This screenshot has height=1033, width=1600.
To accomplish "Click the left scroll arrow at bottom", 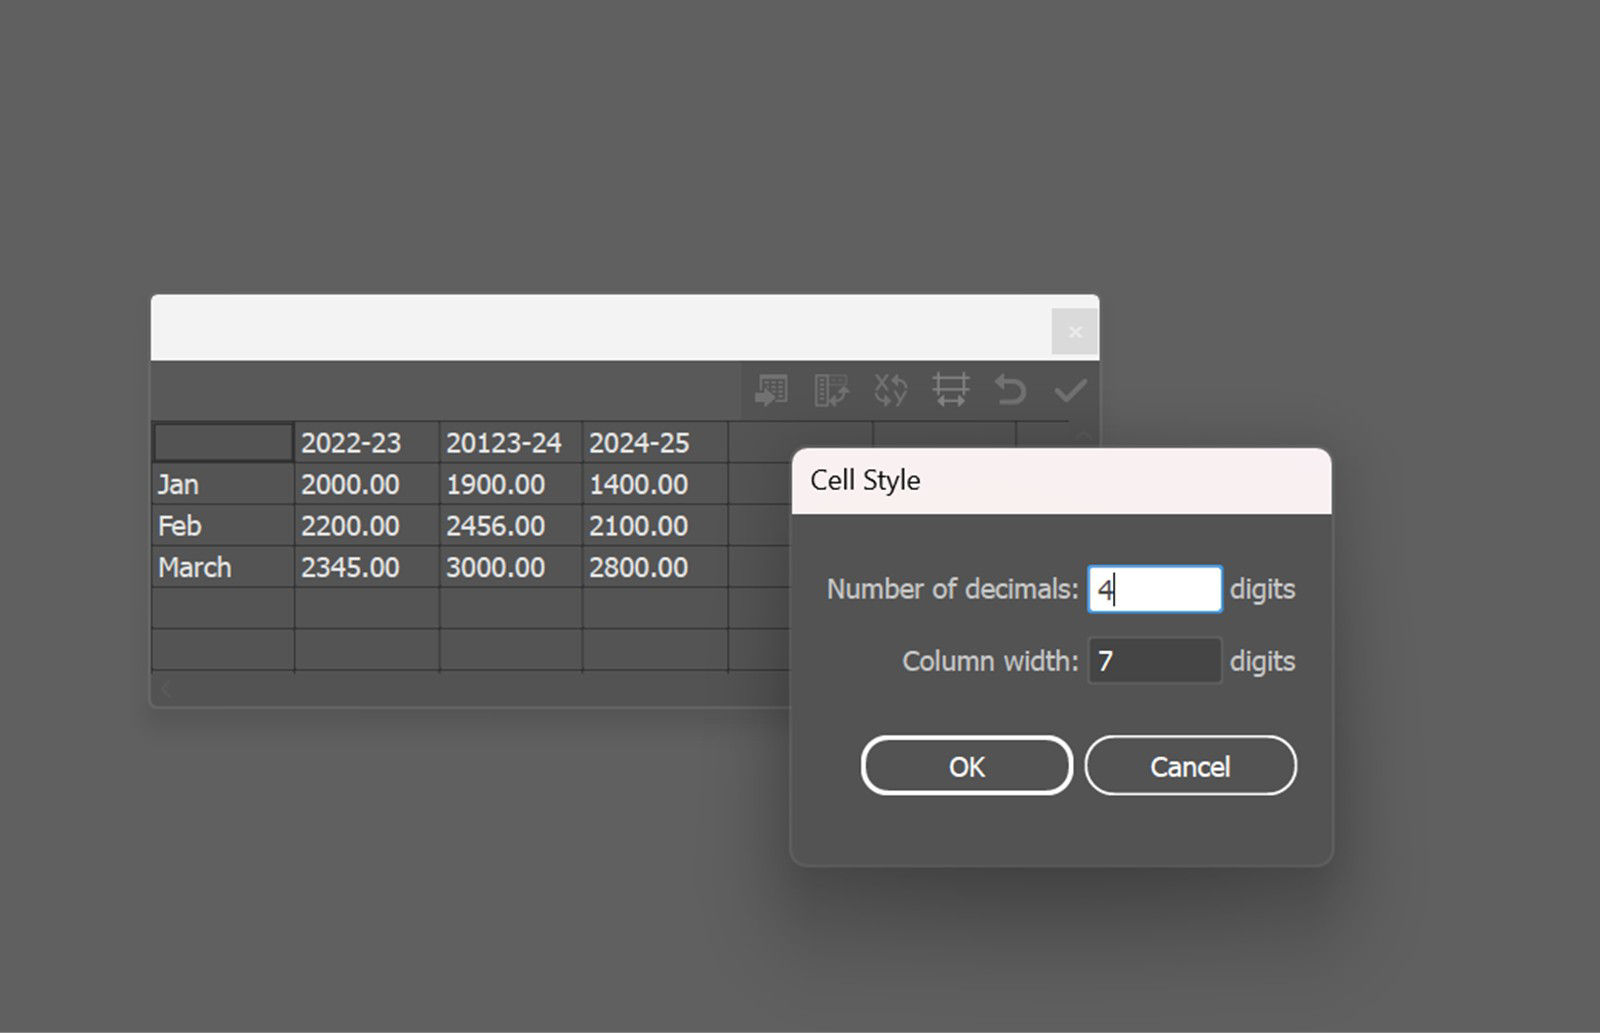I will point(165,688).
